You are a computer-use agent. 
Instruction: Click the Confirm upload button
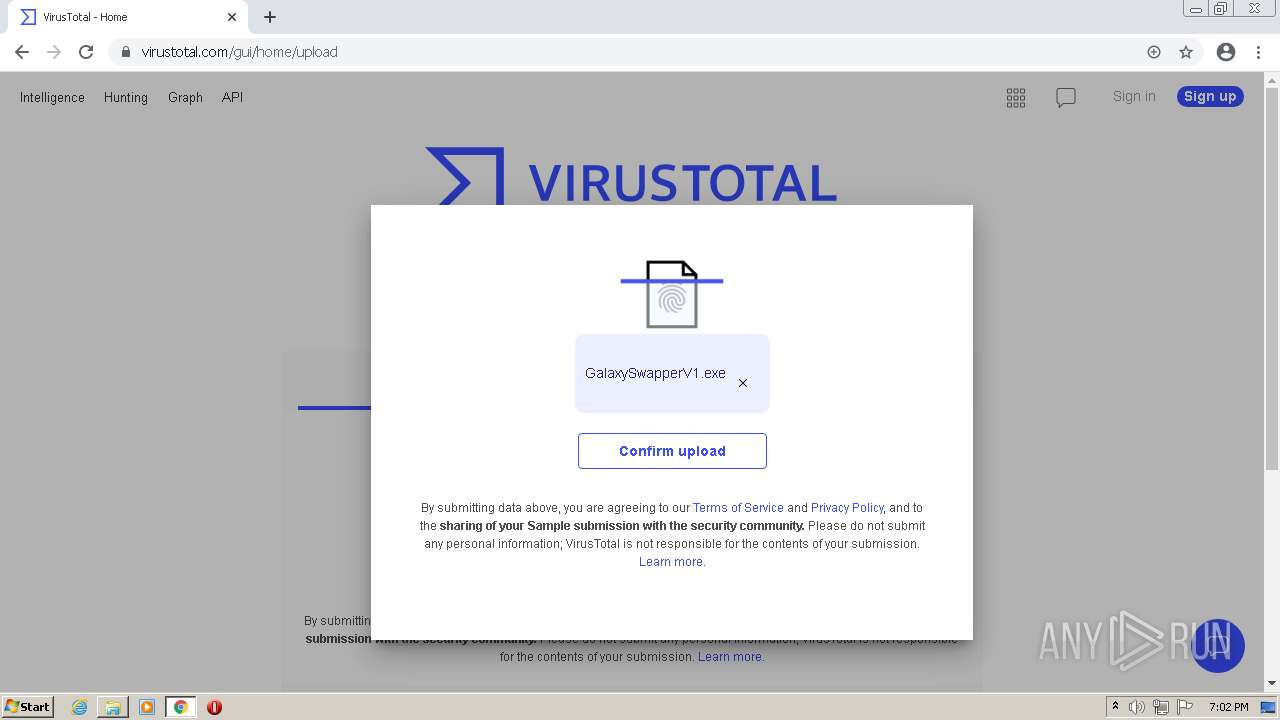(x=672, y=451)
